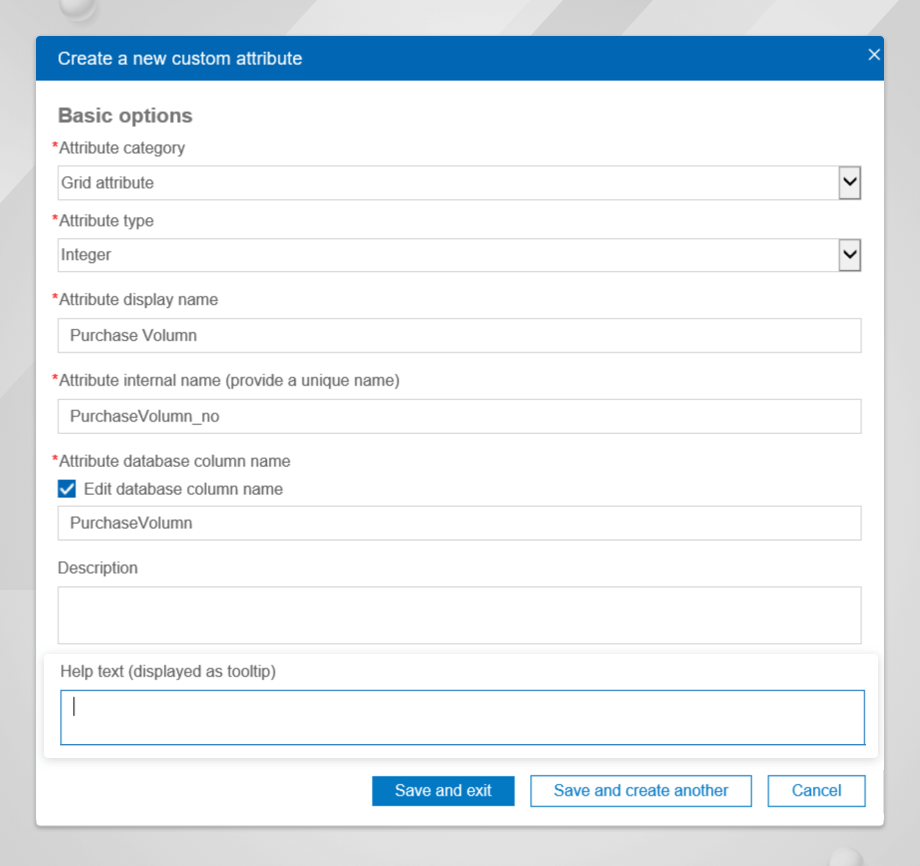Image resolution: width=920 pixels, height=866 pixels.
Task: Open the Attribute type combo box showing Integer
Action: tap(446, 255)
